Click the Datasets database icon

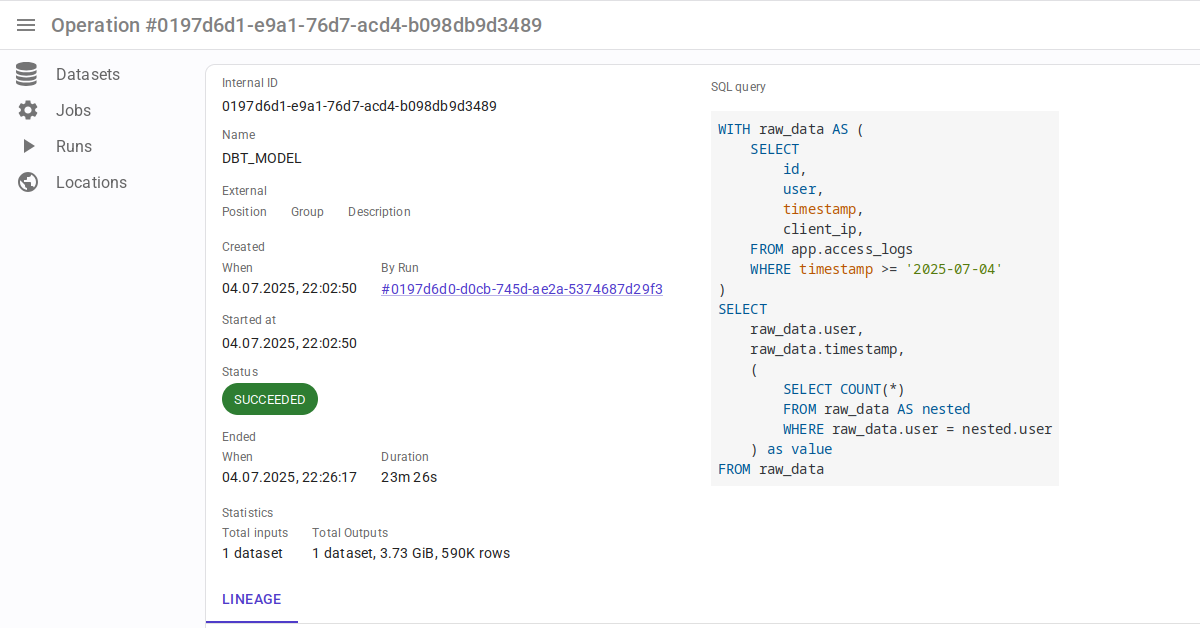[27, 75]
